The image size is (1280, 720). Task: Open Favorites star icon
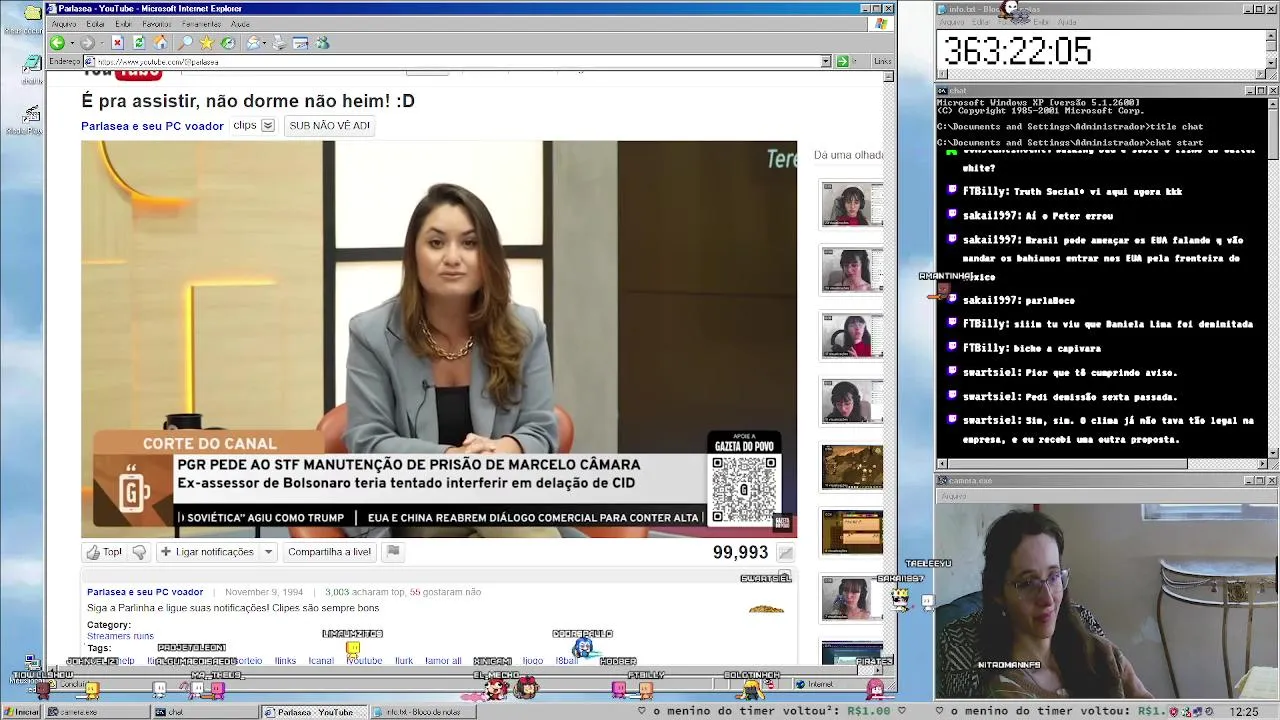[x=206, y=43]
